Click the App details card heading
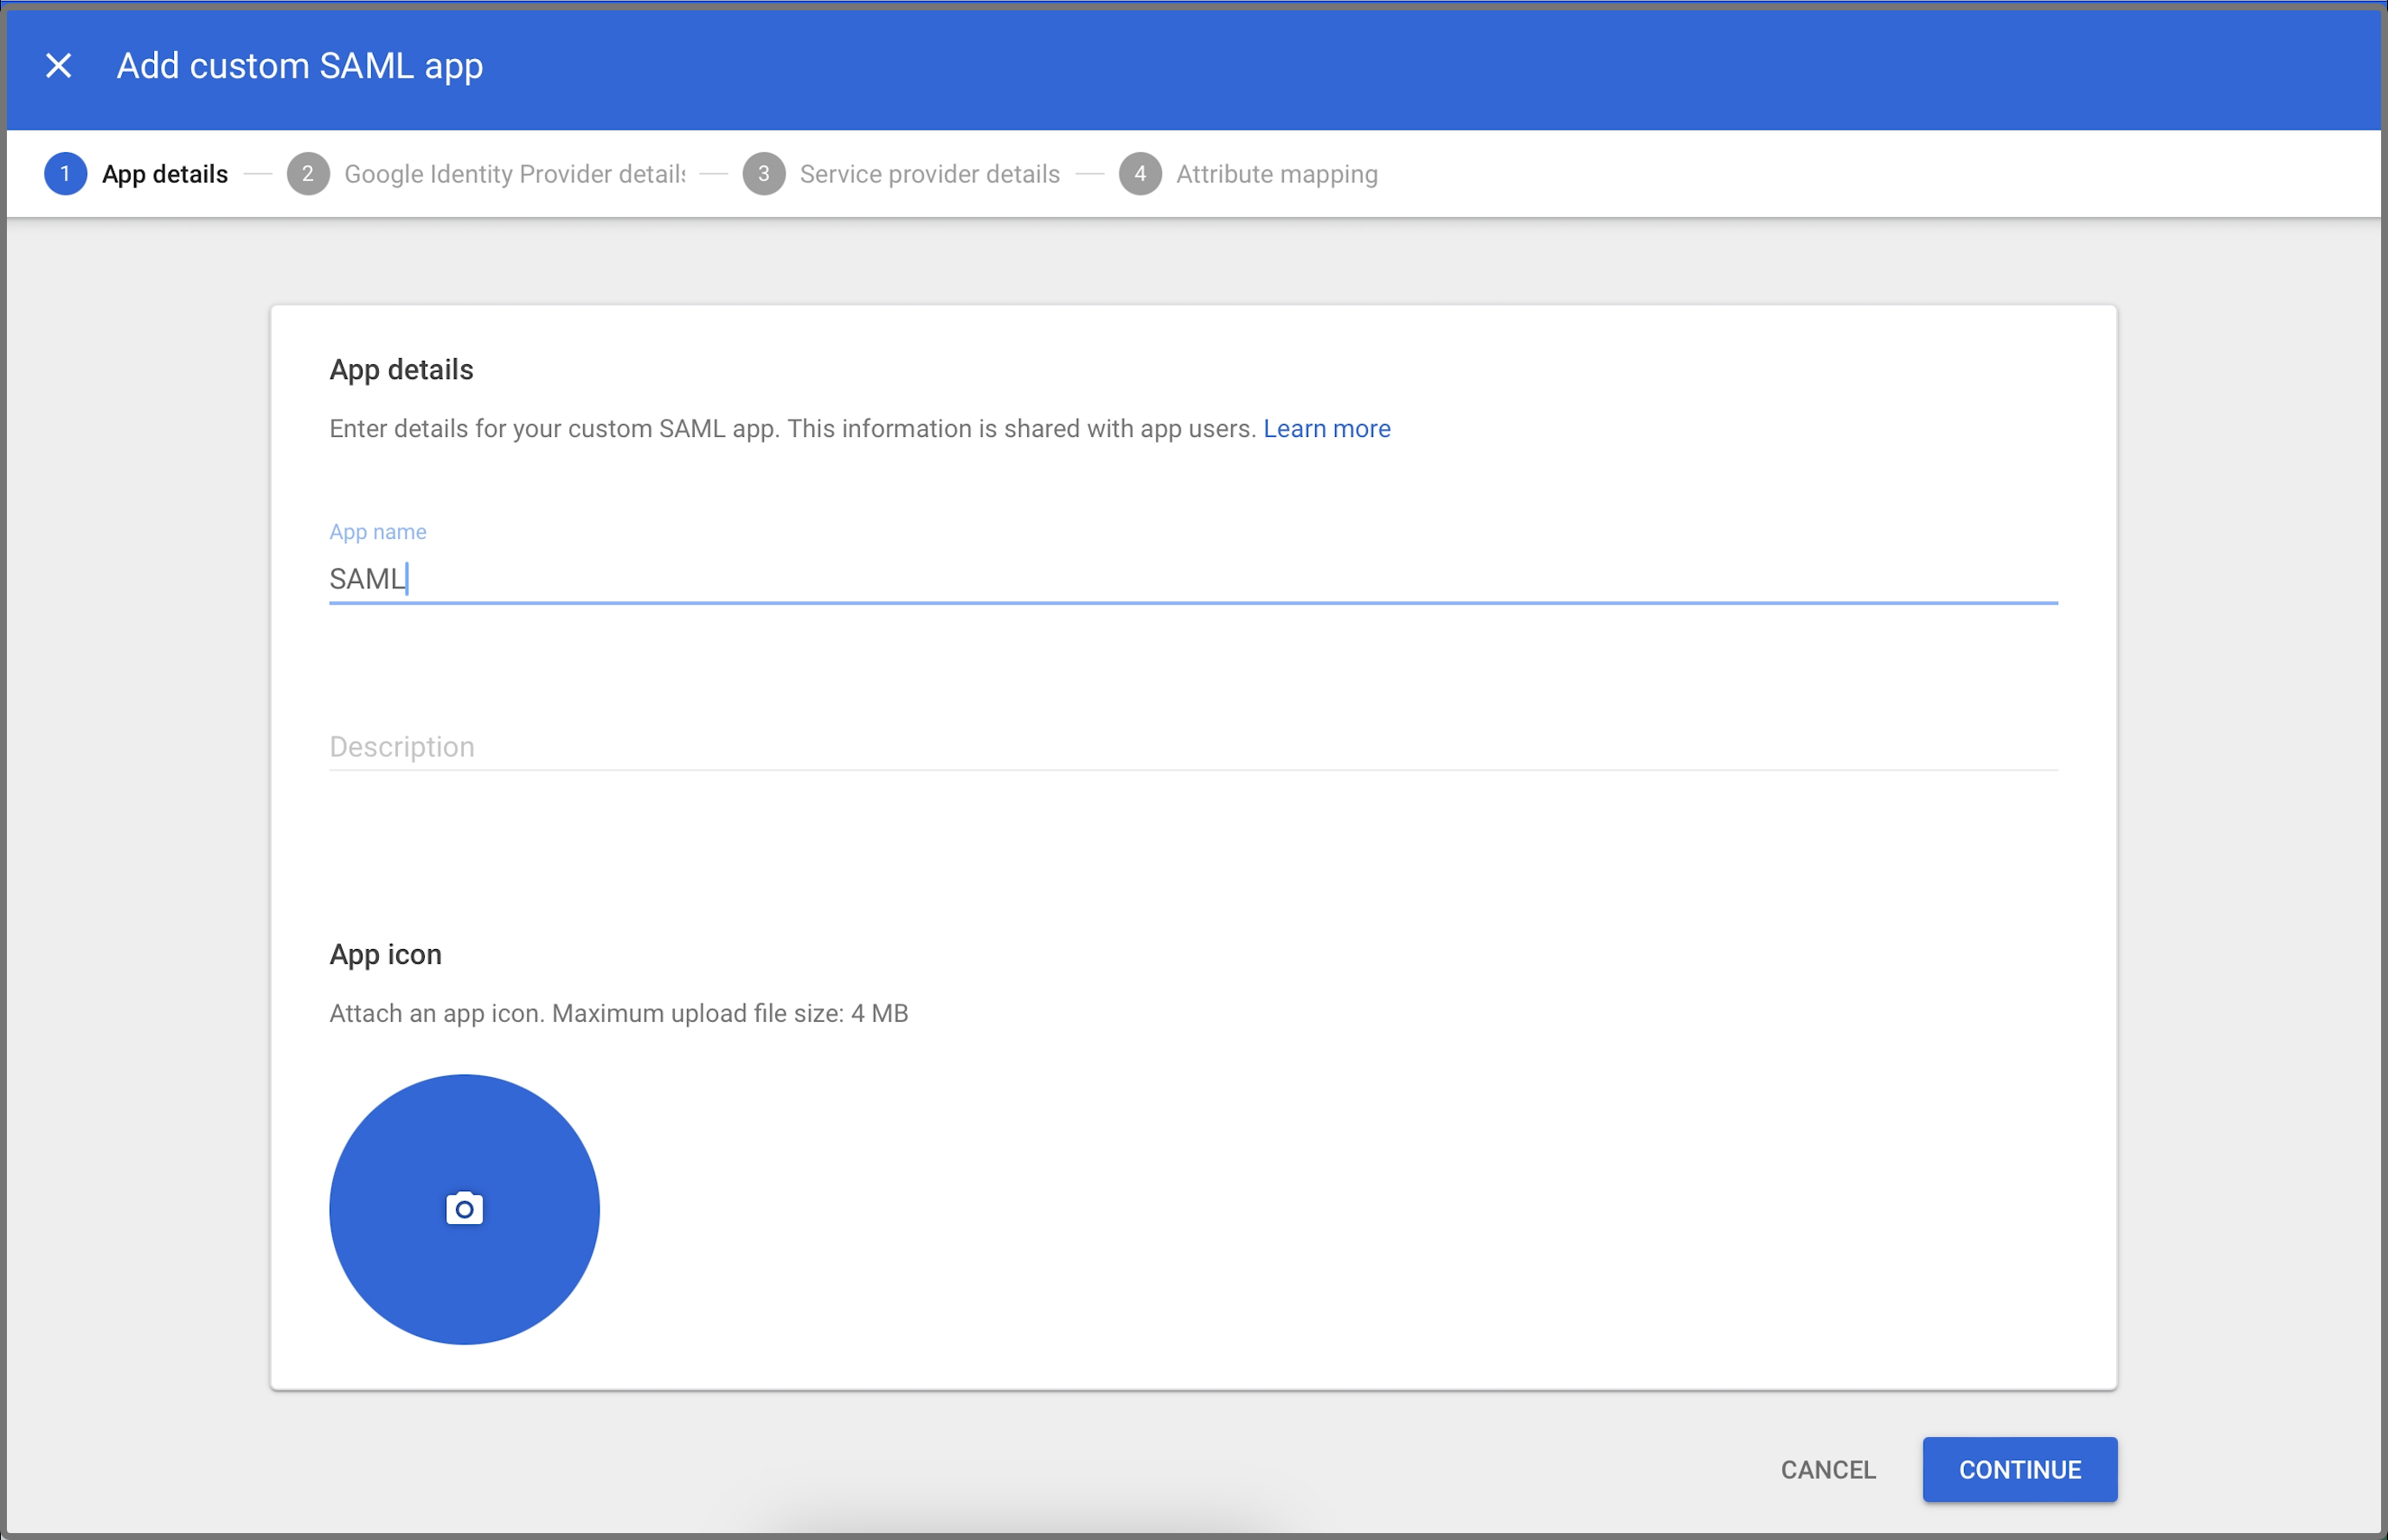 click(400, 369)
